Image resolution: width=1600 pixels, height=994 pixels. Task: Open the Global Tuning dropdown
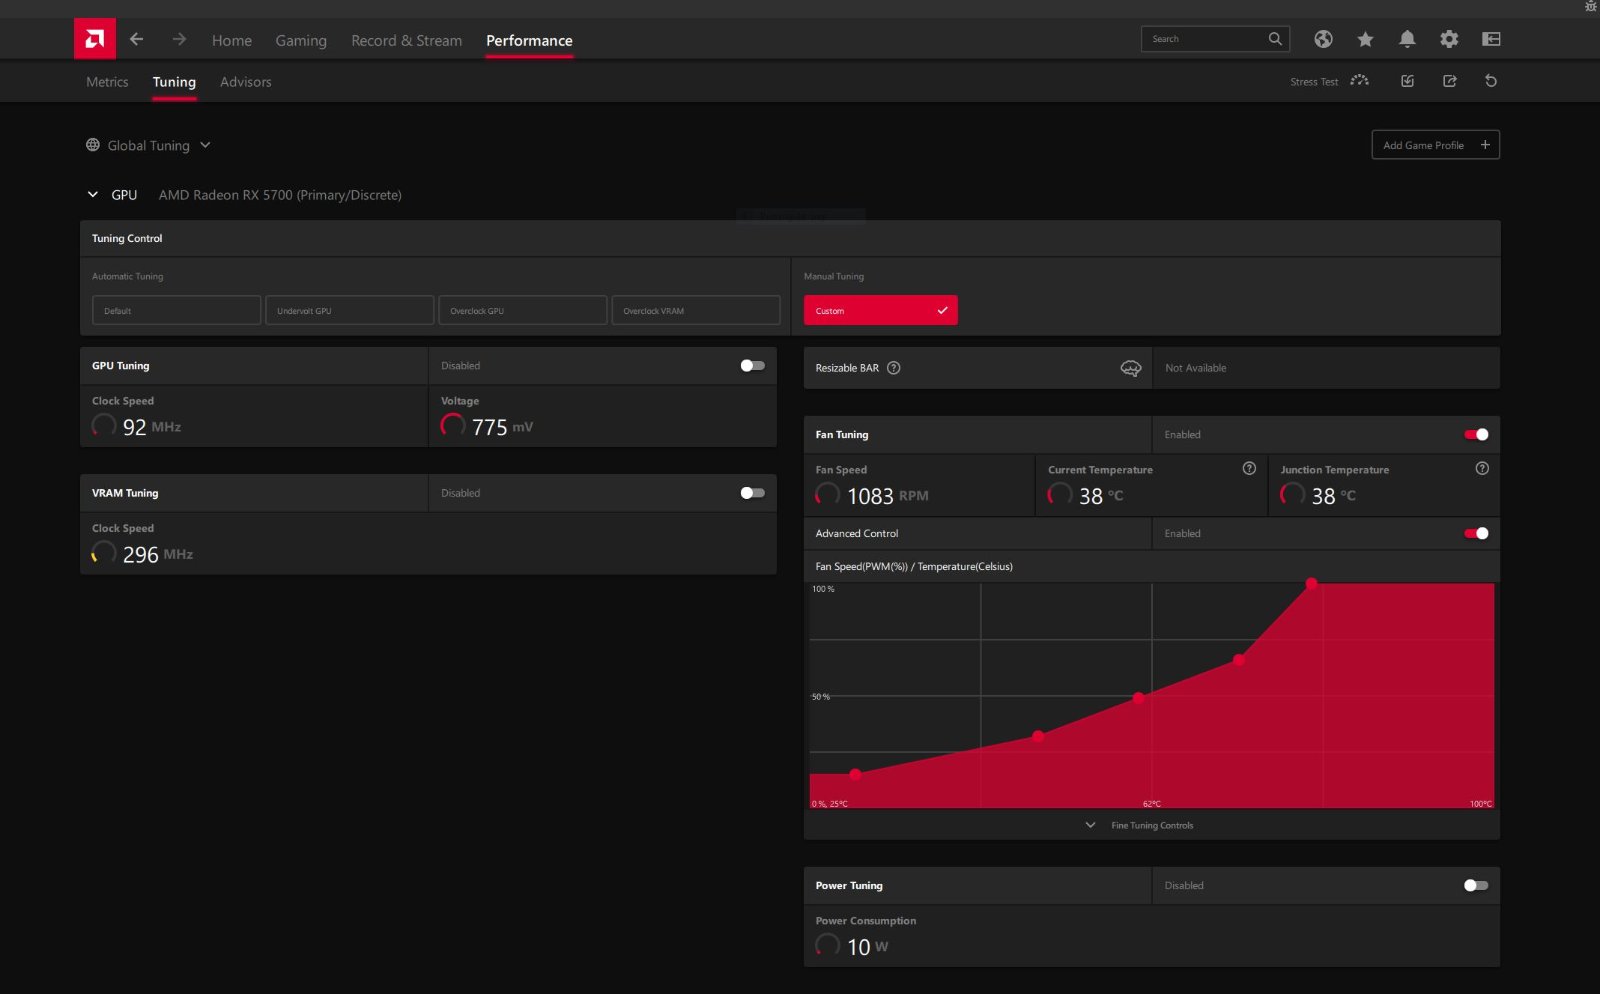(x=149, y=145)
